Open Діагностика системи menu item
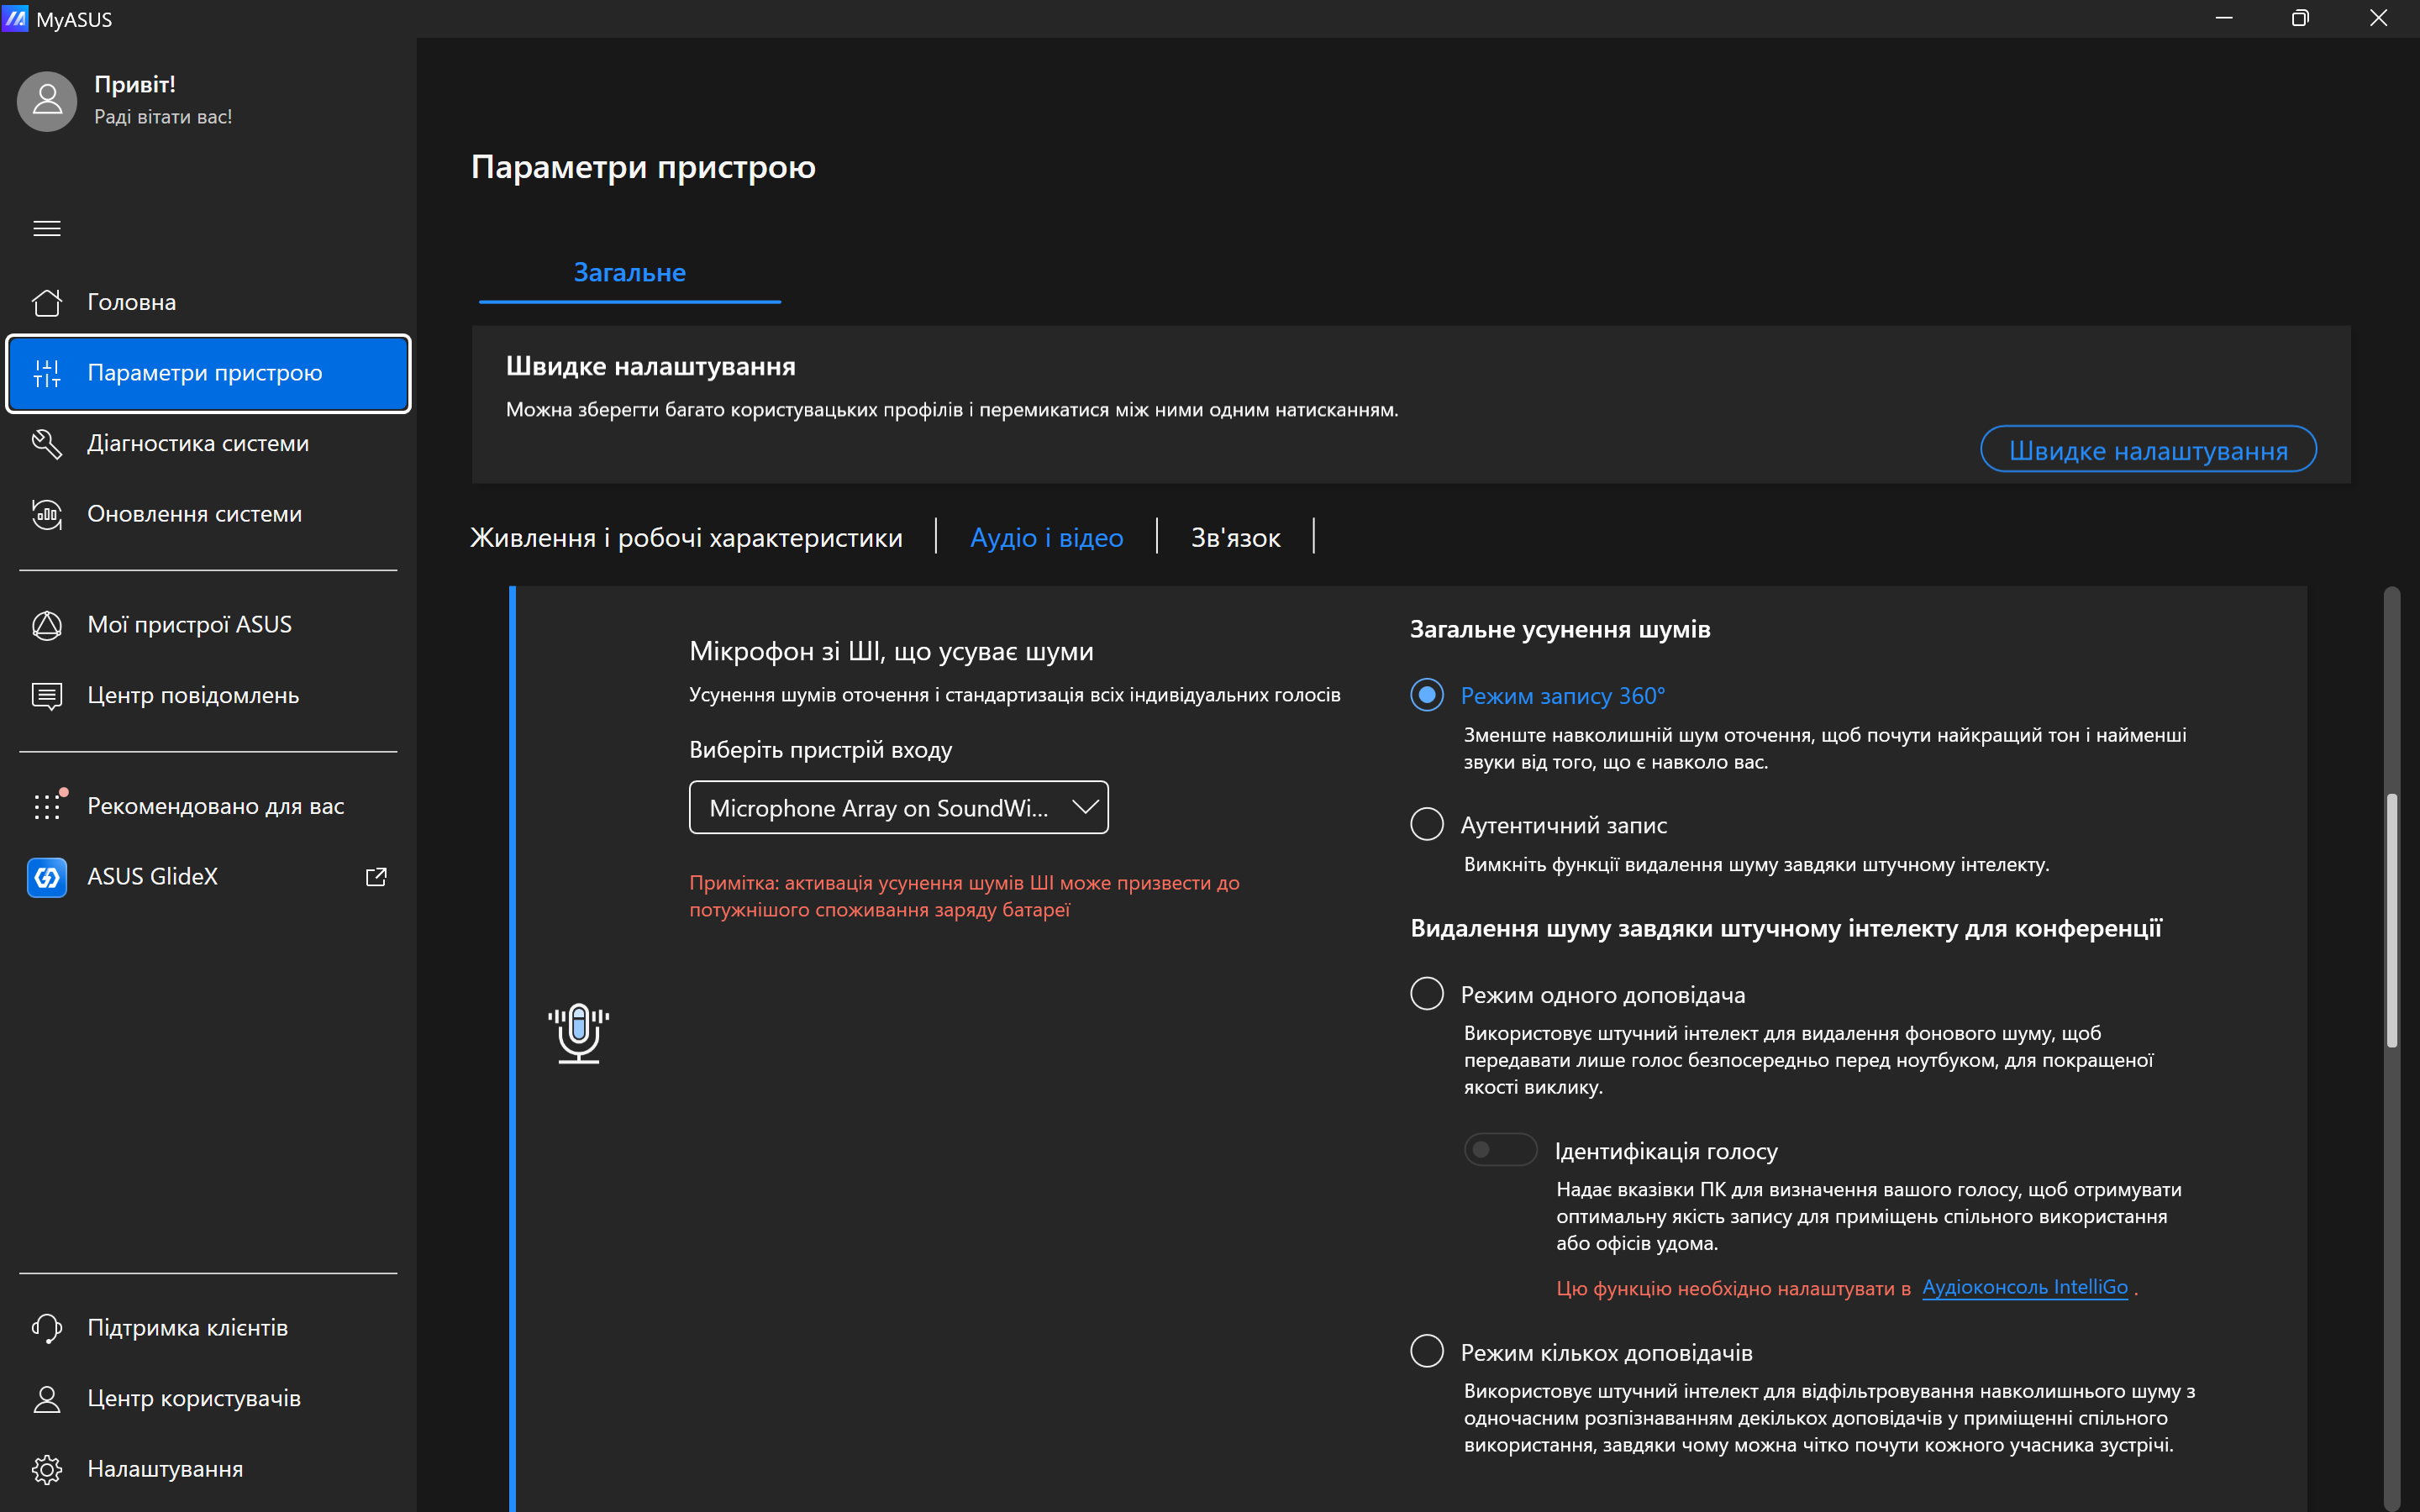2420x1512 pixels. point(208,443)
